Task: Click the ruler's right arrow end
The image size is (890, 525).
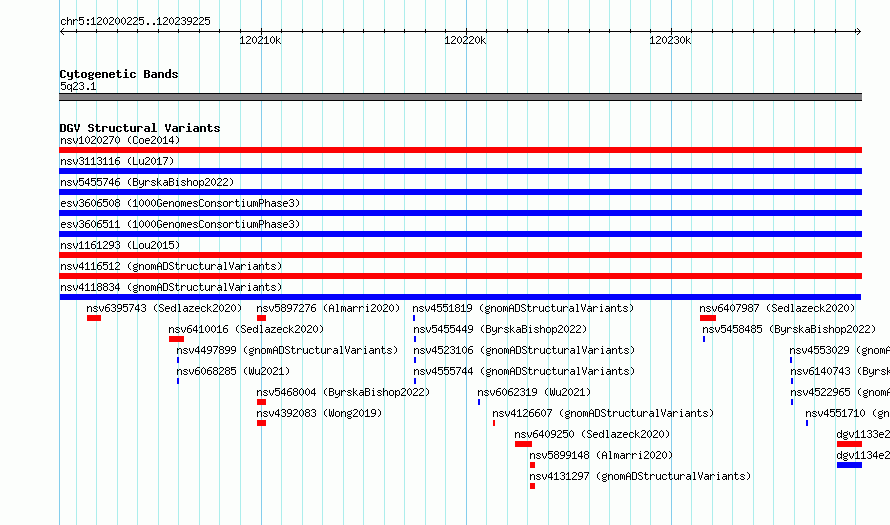Action: tap(858, 31)
